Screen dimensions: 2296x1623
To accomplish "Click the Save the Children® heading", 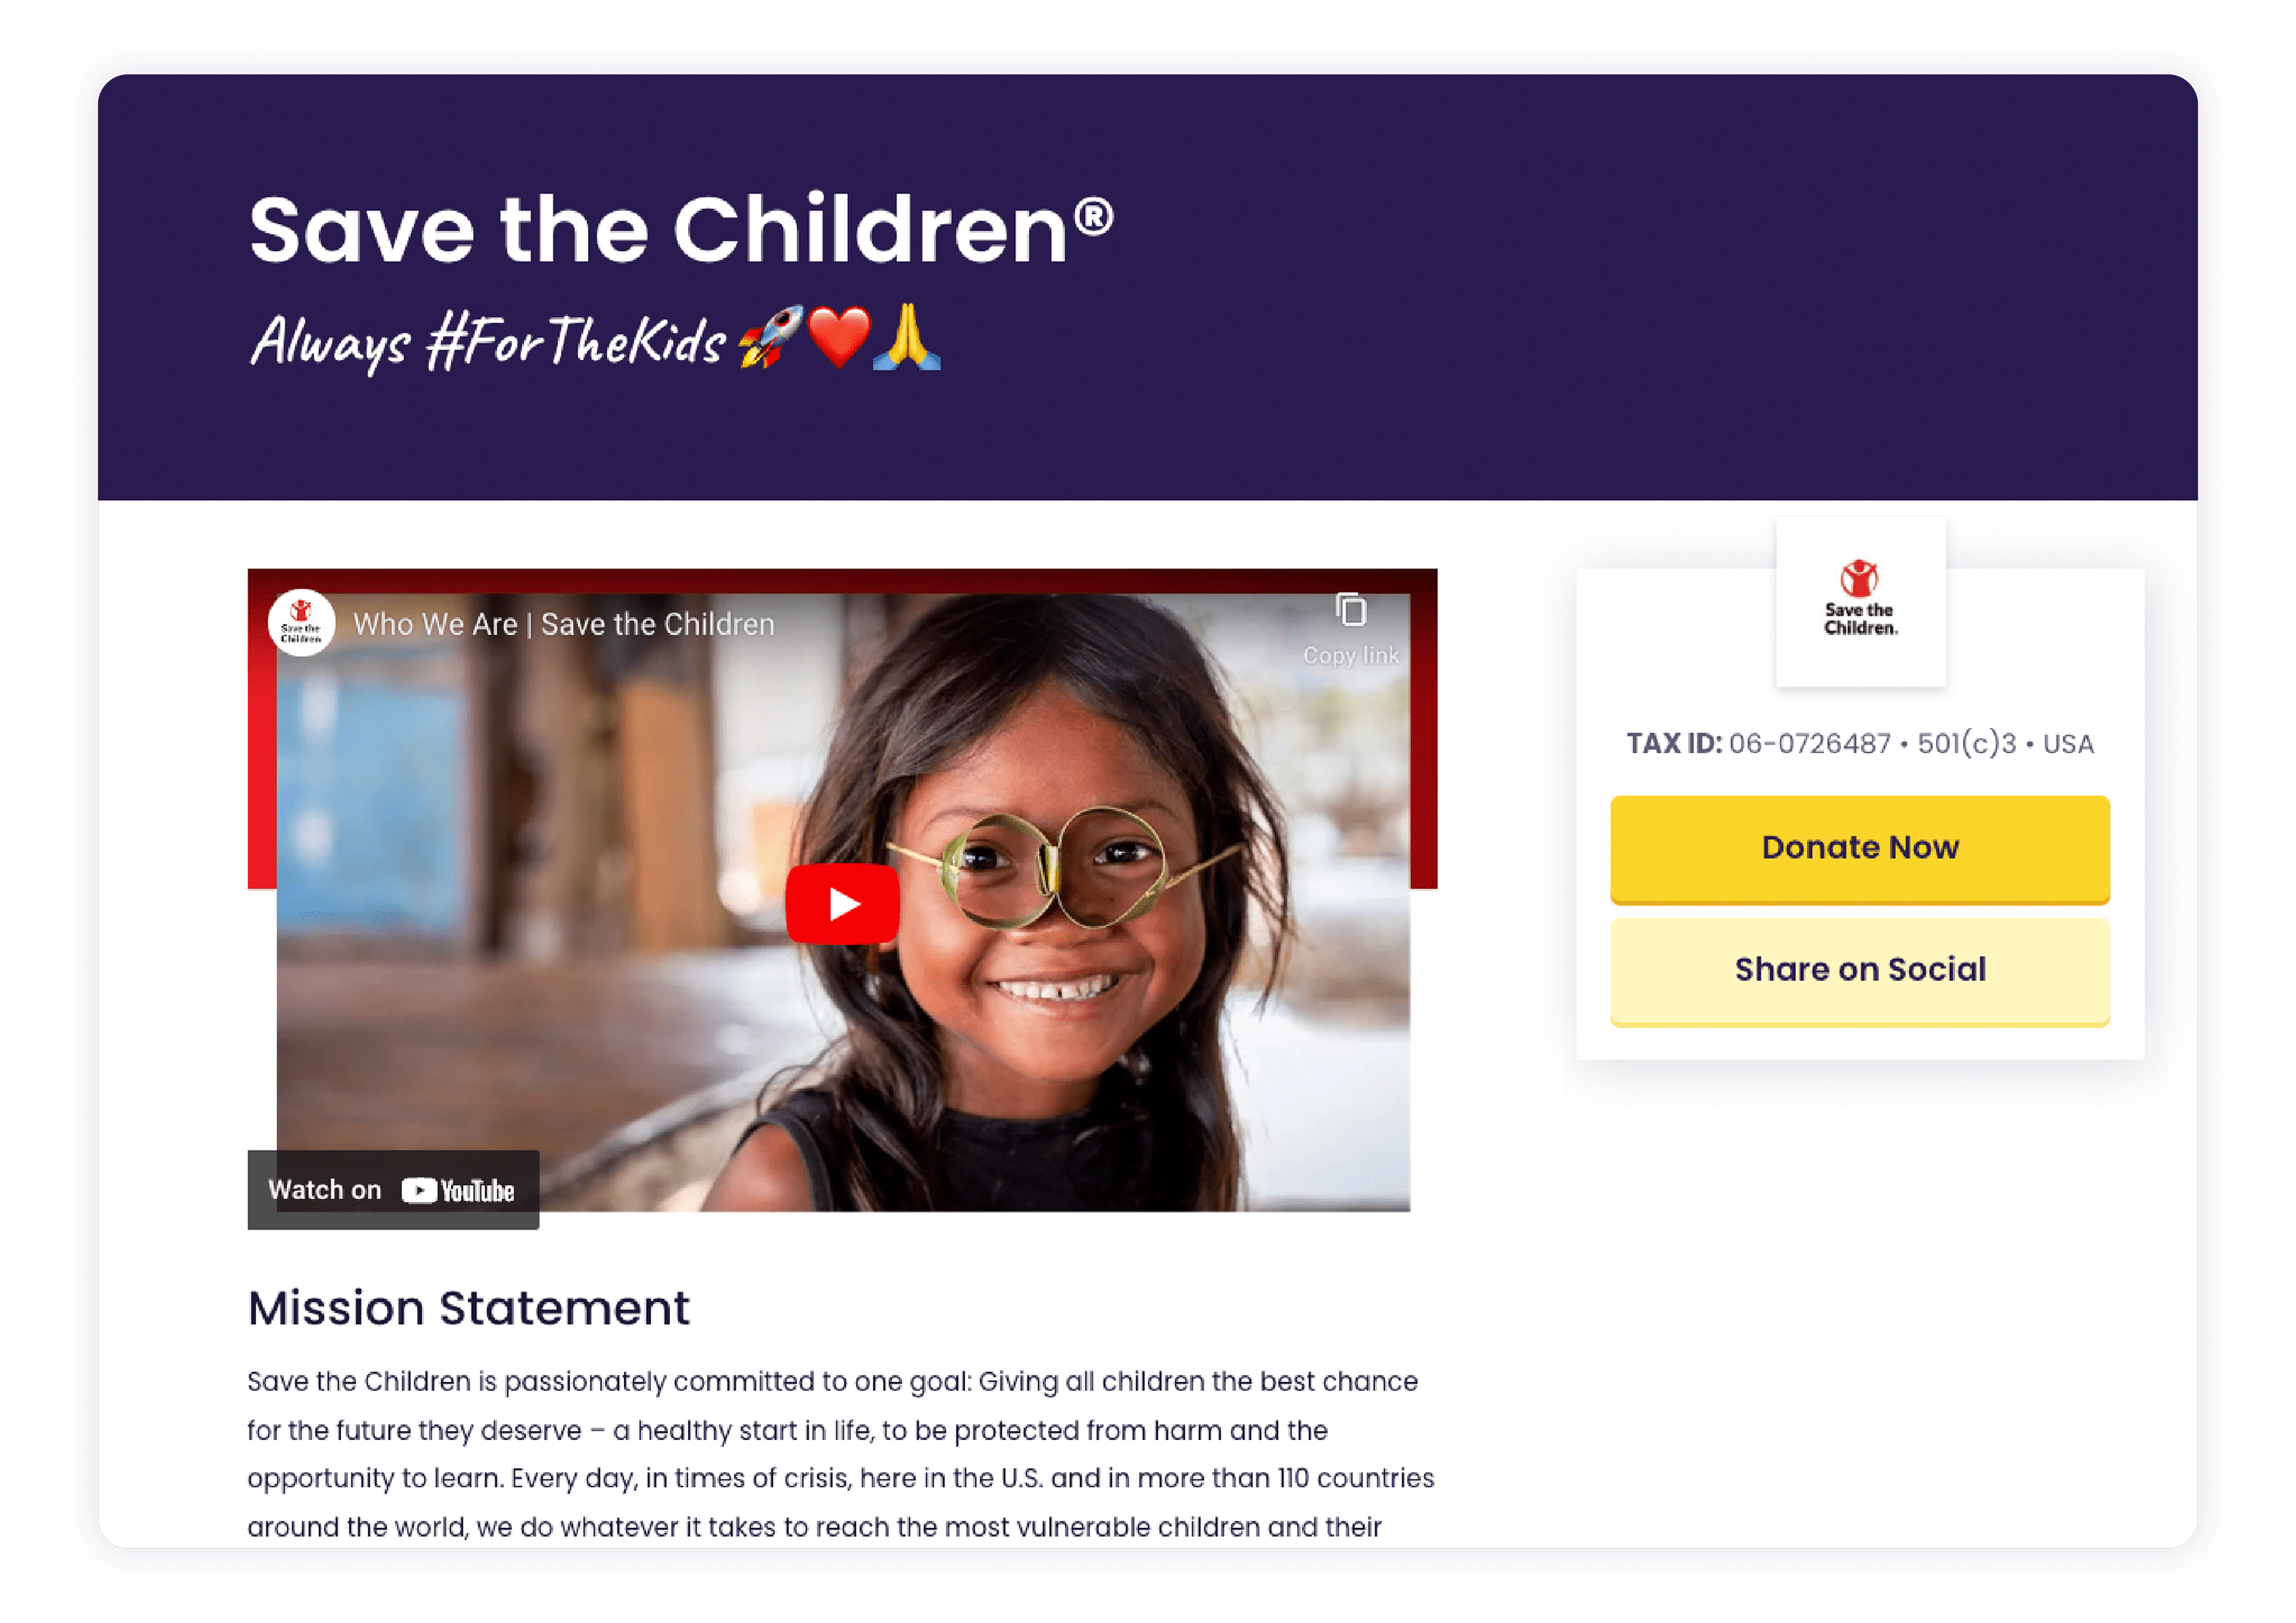I will click(681, 230).
